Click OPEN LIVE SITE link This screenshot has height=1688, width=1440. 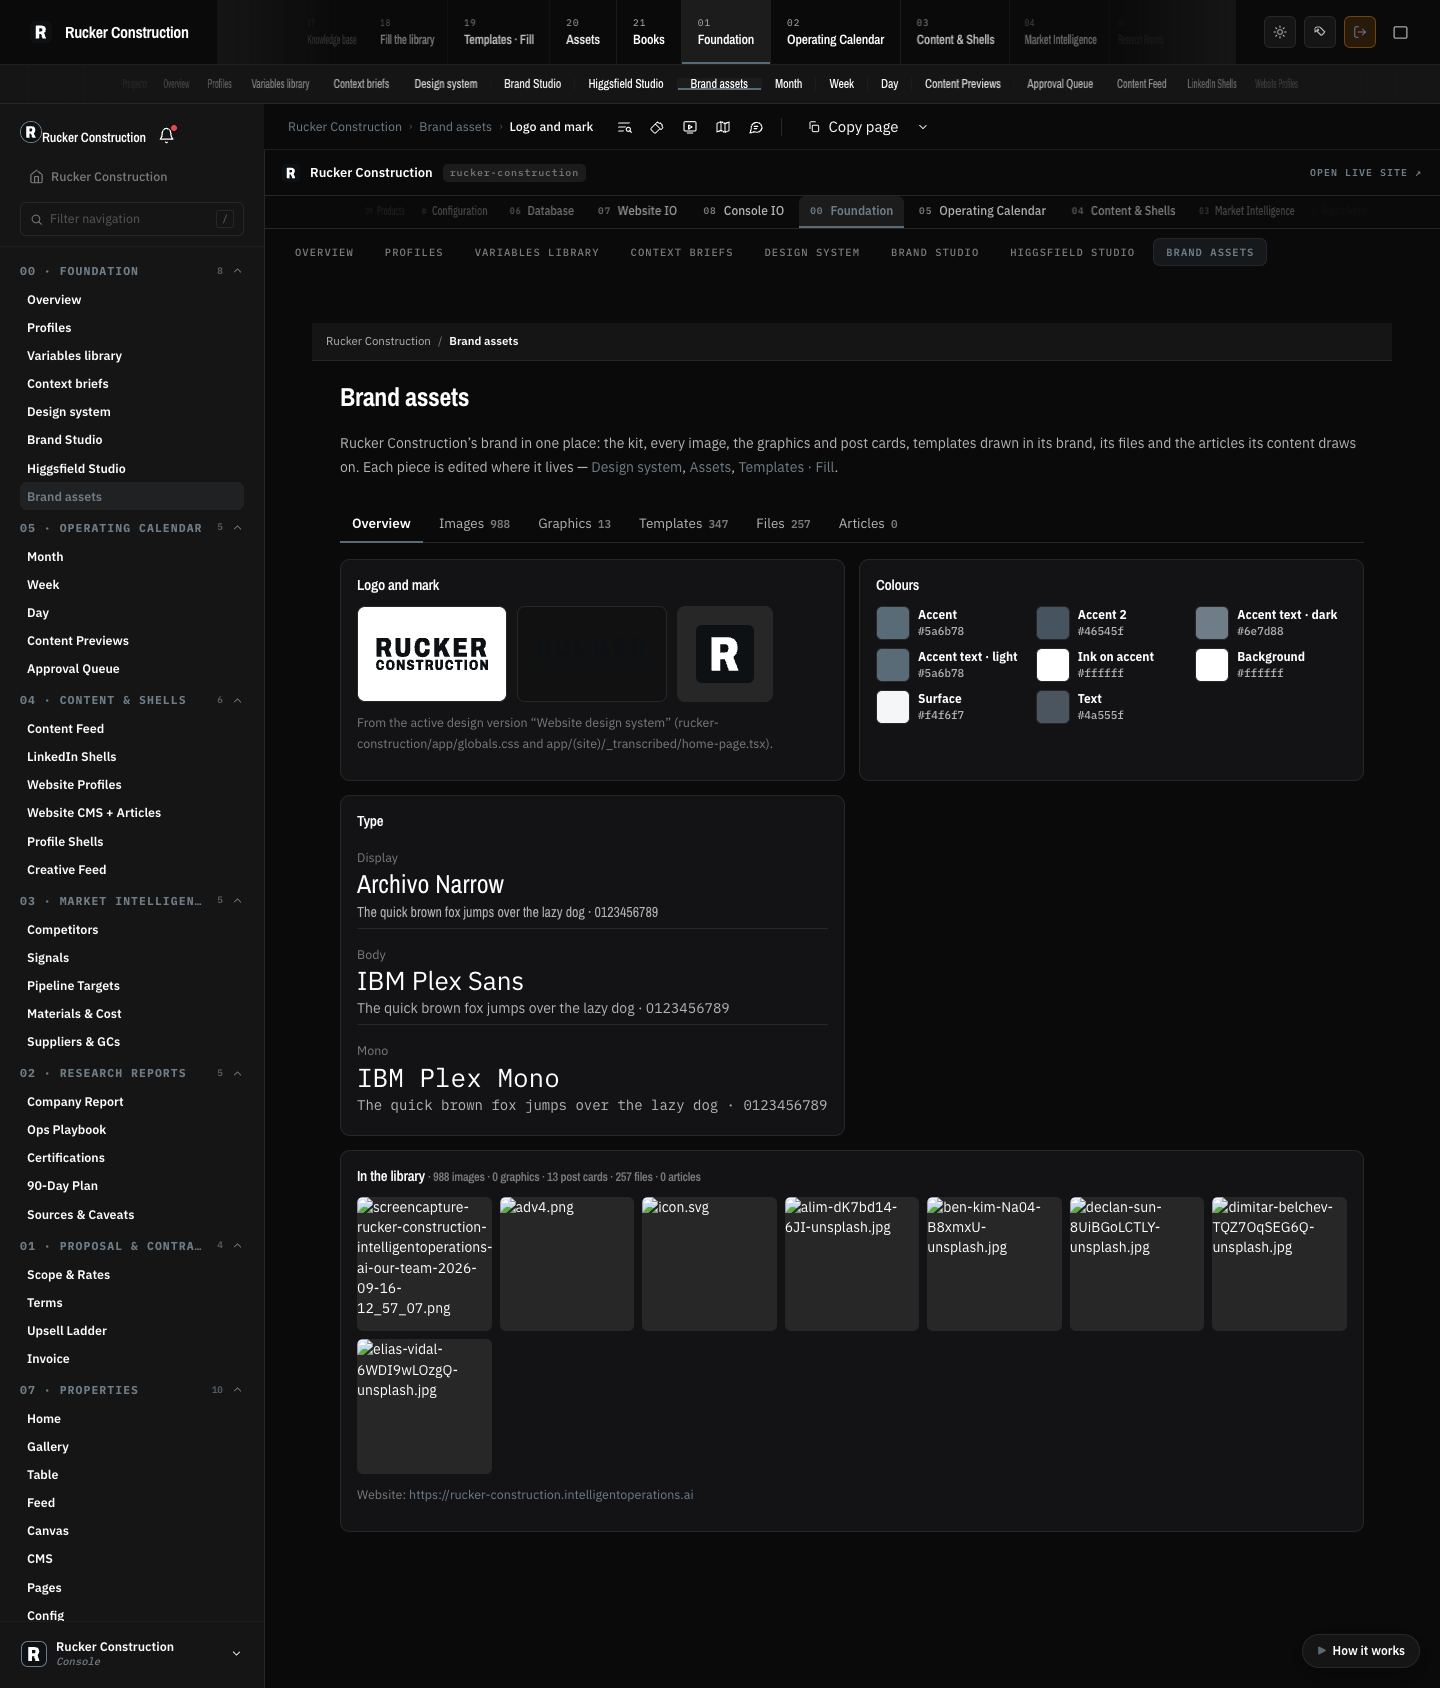click(x=1365, y=173)
